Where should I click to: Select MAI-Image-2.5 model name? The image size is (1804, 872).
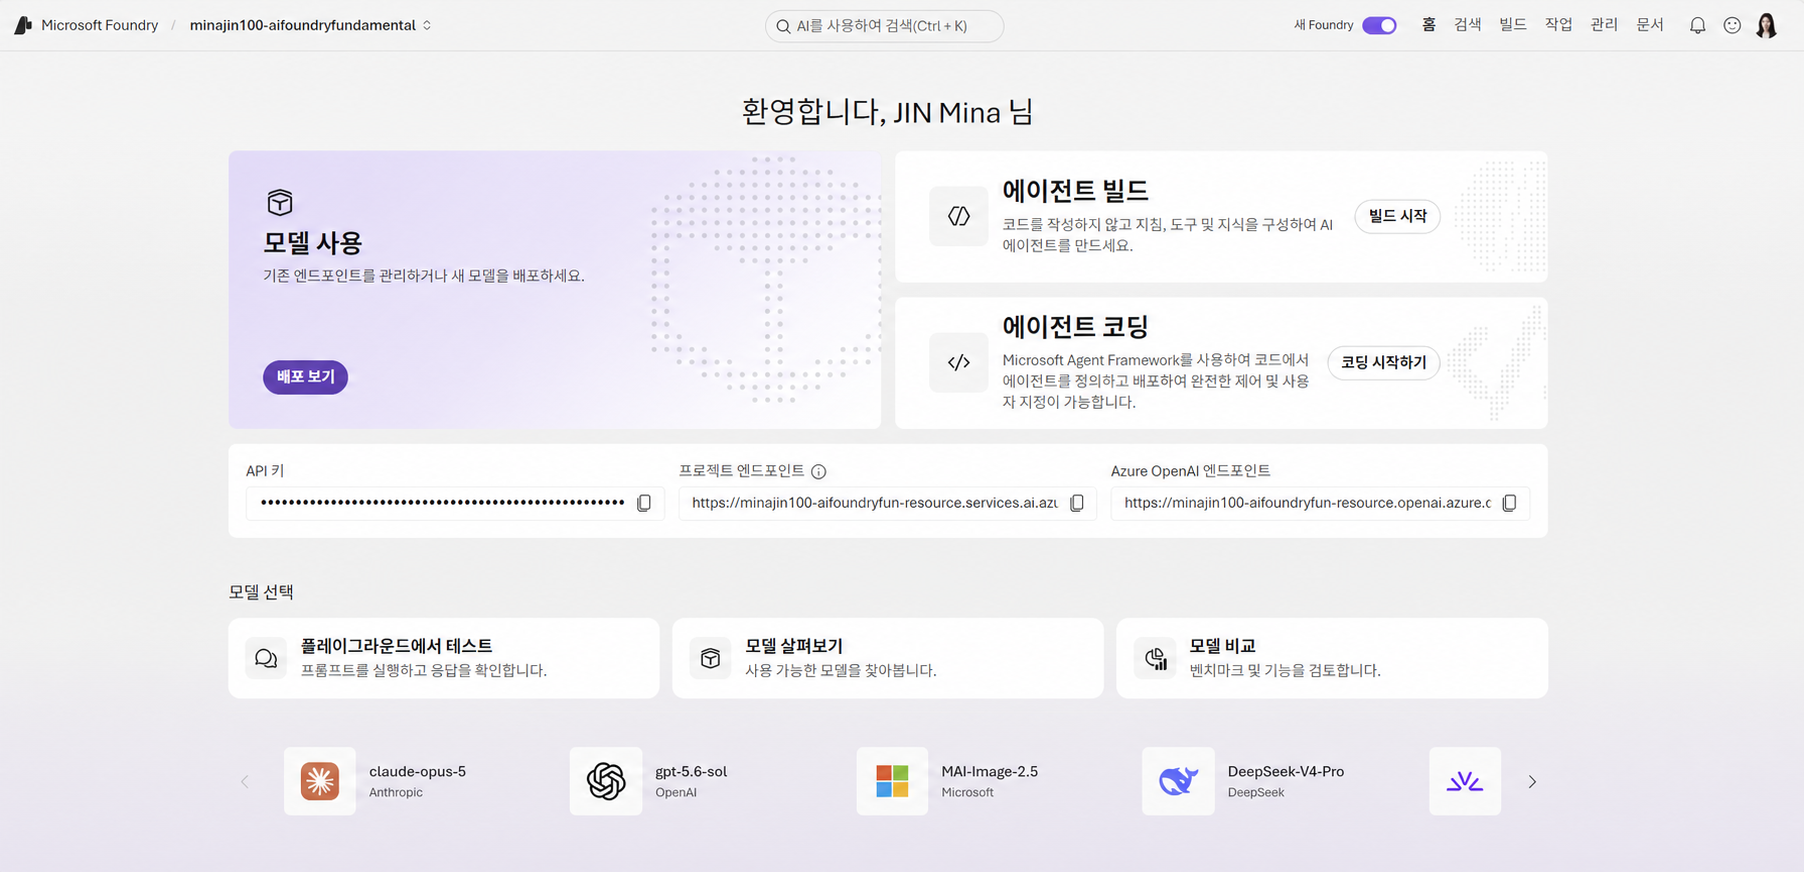pos(989,771)
